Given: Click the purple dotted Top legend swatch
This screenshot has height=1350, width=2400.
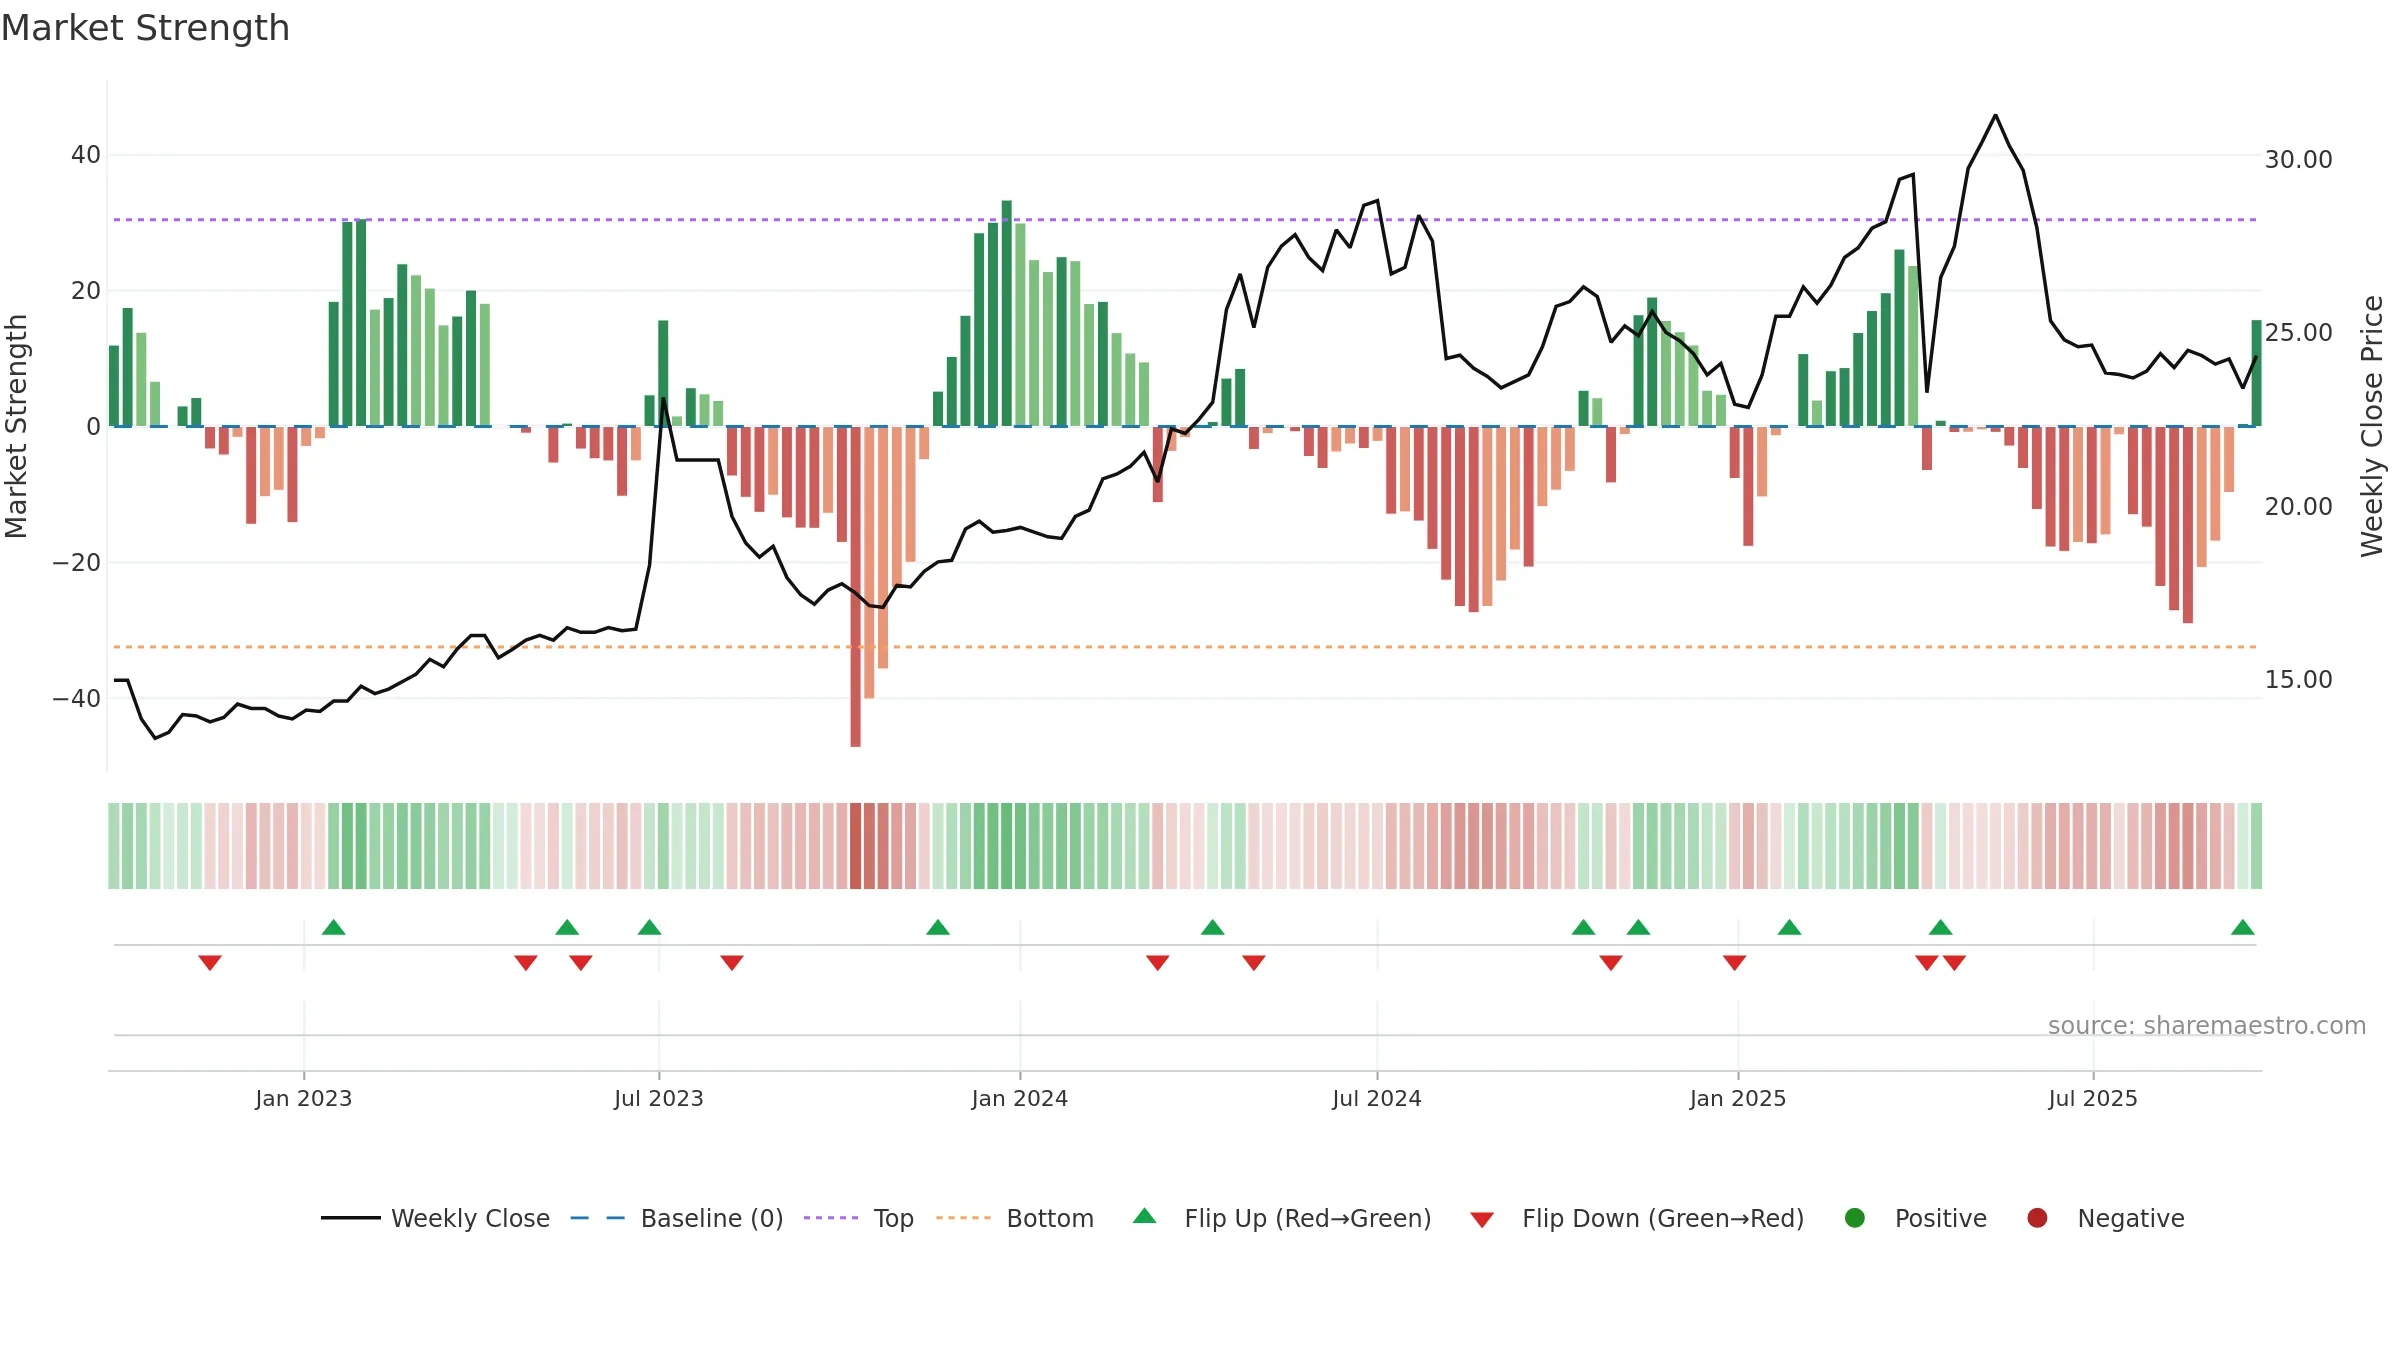Looking at the screenshot, I should (x=831, y=1218).
